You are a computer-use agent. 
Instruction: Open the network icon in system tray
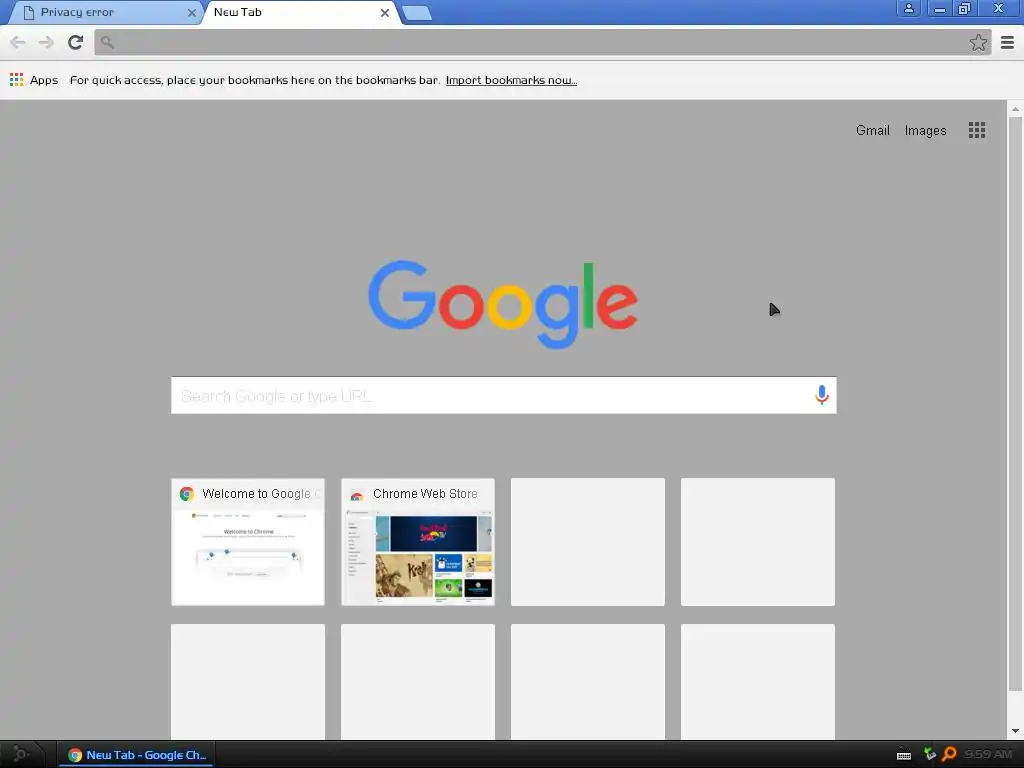[929, 754]
